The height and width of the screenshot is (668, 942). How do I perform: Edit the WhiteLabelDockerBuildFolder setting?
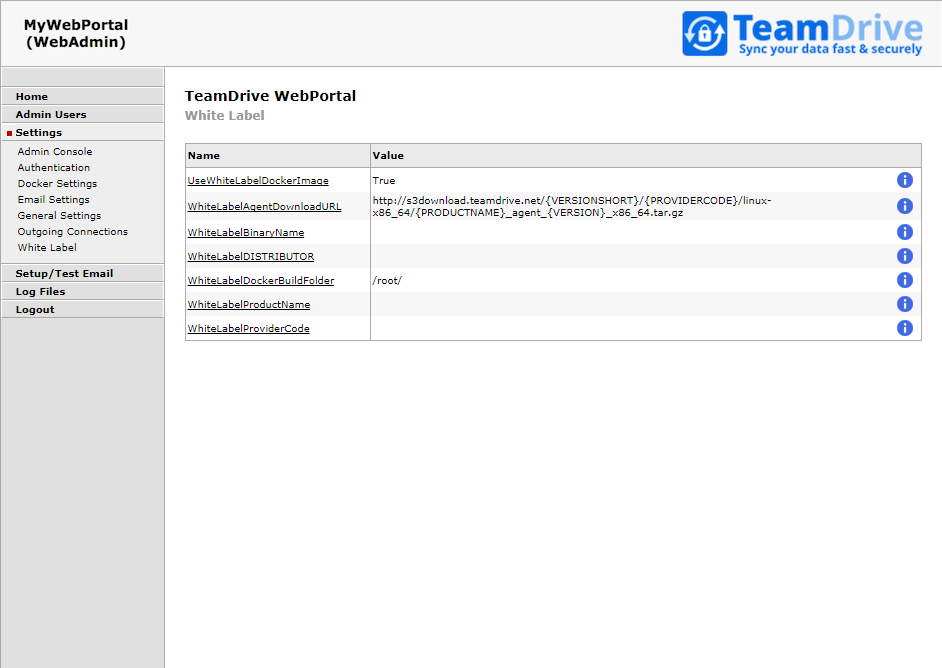point(261,281)
